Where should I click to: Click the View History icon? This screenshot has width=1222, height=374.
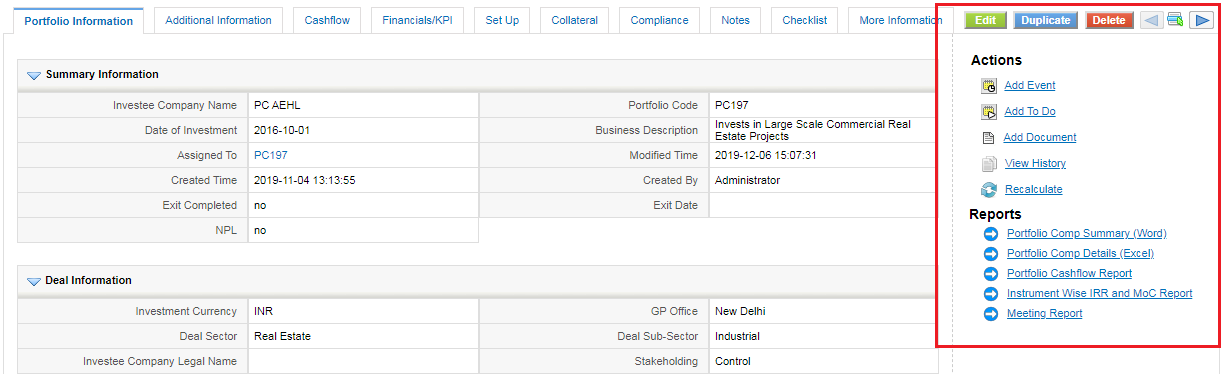click(x=989, y=164)
